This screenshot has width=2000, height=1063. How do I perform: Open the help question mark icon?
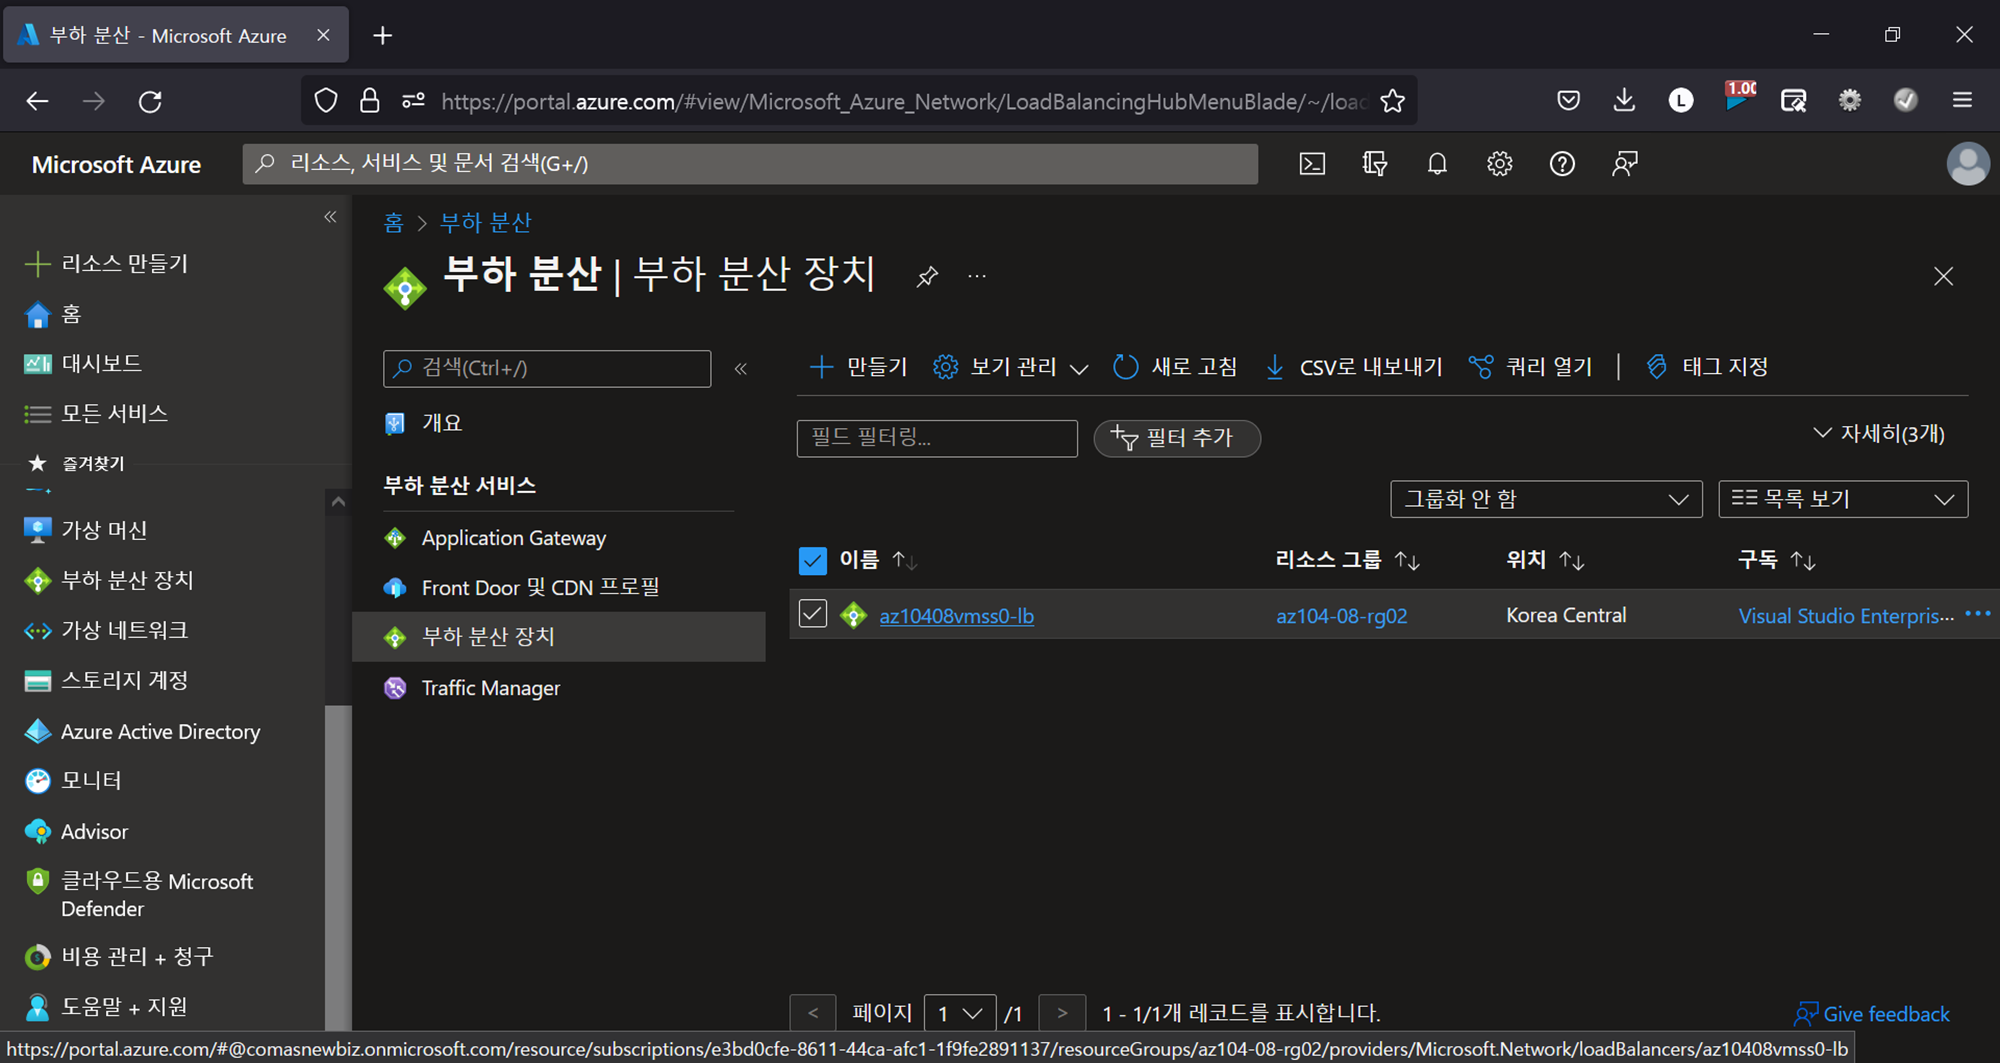point(1562,164)
